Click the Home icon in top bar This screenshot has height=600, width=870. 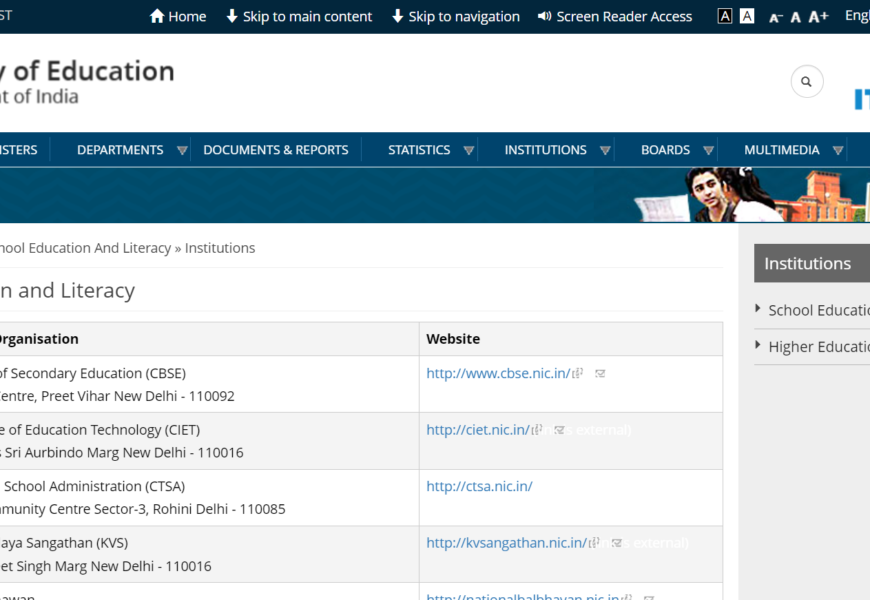156,16
